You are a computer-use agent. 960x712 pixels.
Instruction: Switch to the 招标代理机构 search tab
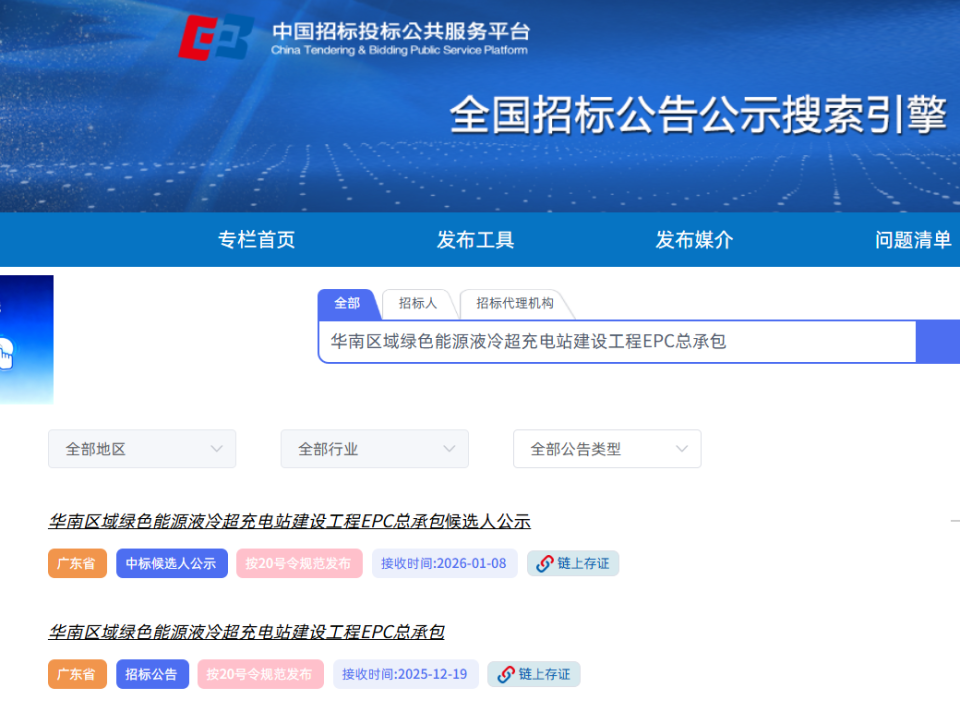pos(515,304)
